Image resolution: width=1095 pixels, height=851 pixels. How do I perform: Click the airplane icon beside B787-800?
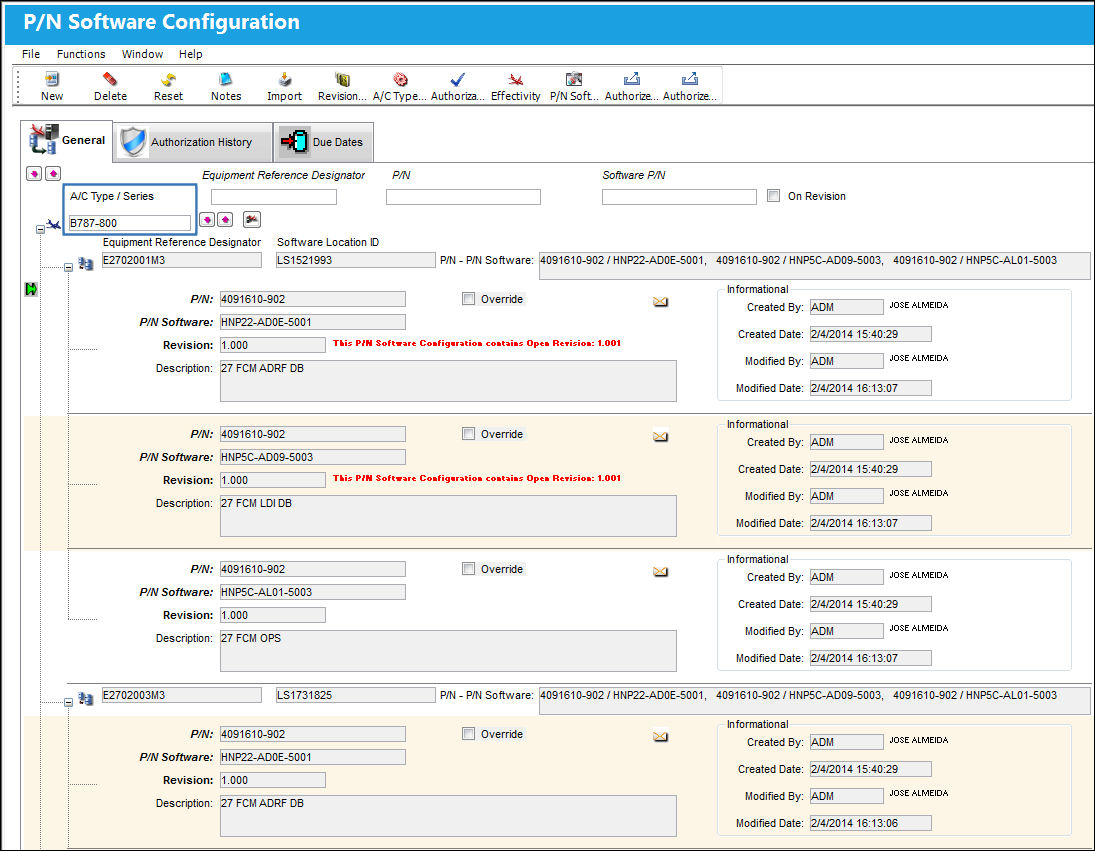click(54, 224)
